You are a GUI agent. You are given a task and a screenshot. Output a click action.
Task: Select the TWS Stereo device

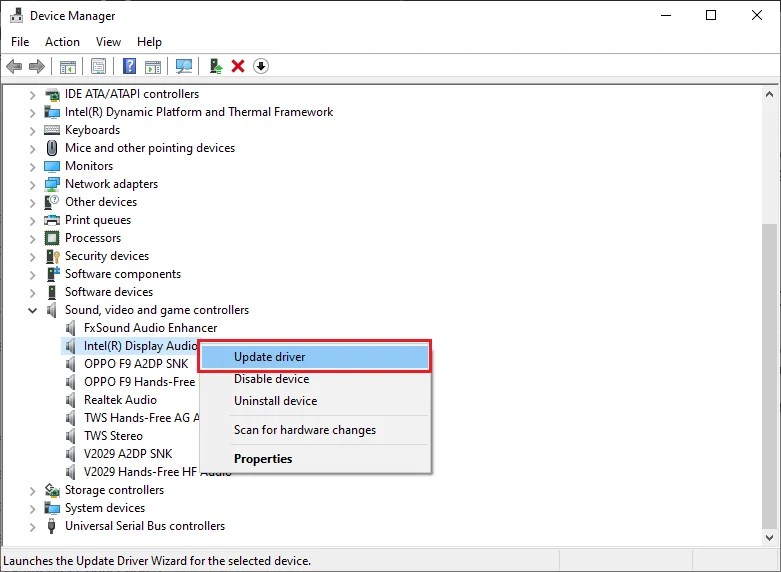(x=113, y=435)
